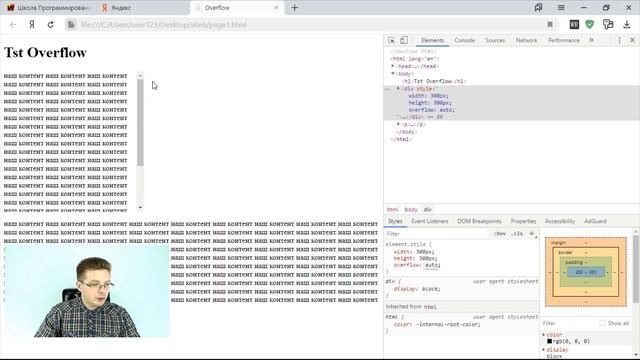Screen dimensions: 640x360
Task: Open Yandex home via the Я button
Action: click(x=32, y=24)
